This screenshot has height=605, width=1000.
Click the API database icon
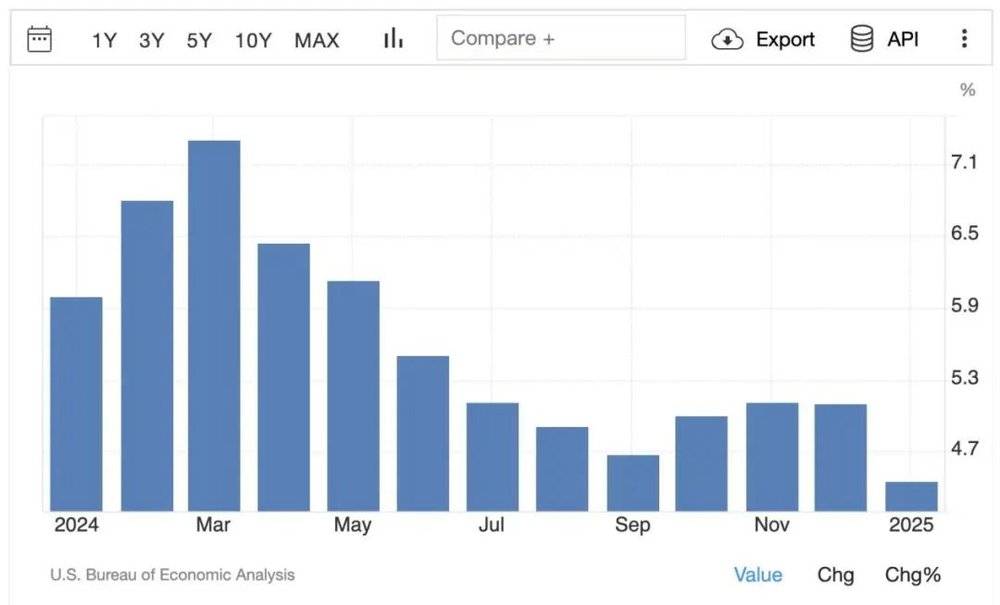[x=862, y=39]
